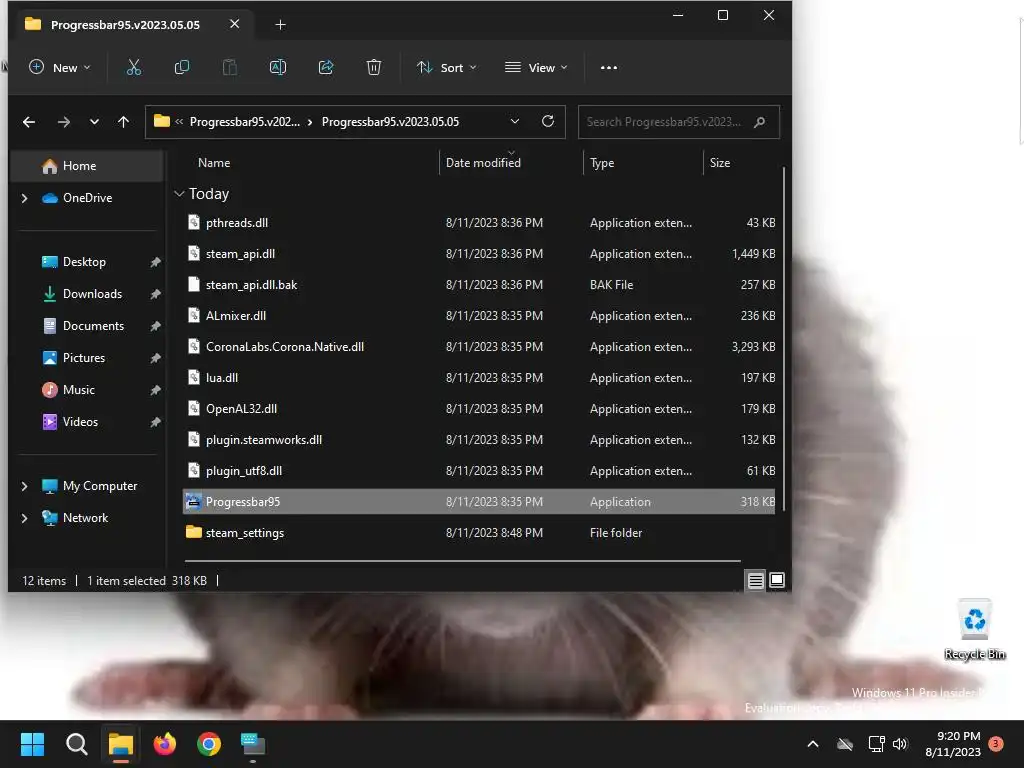Sort by the Type column header

(x=602, y=163)
